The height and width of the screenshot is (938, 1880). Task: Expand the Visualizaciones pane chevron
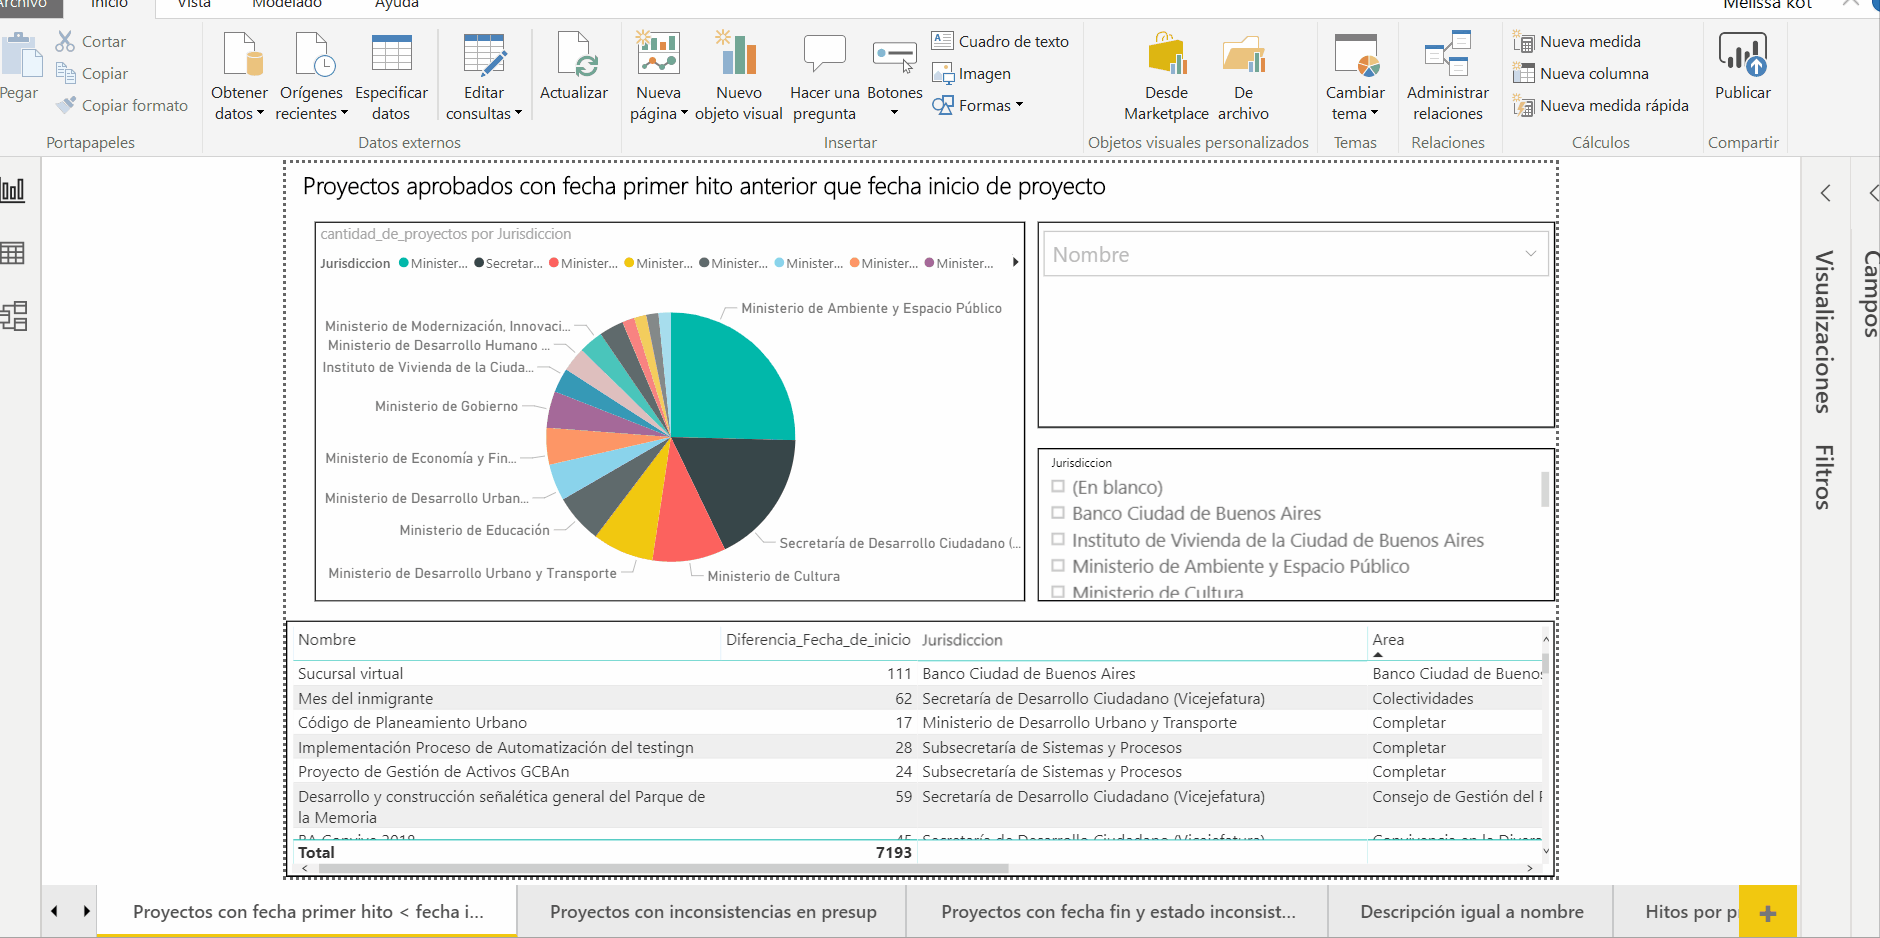(x=1825, y=193)
